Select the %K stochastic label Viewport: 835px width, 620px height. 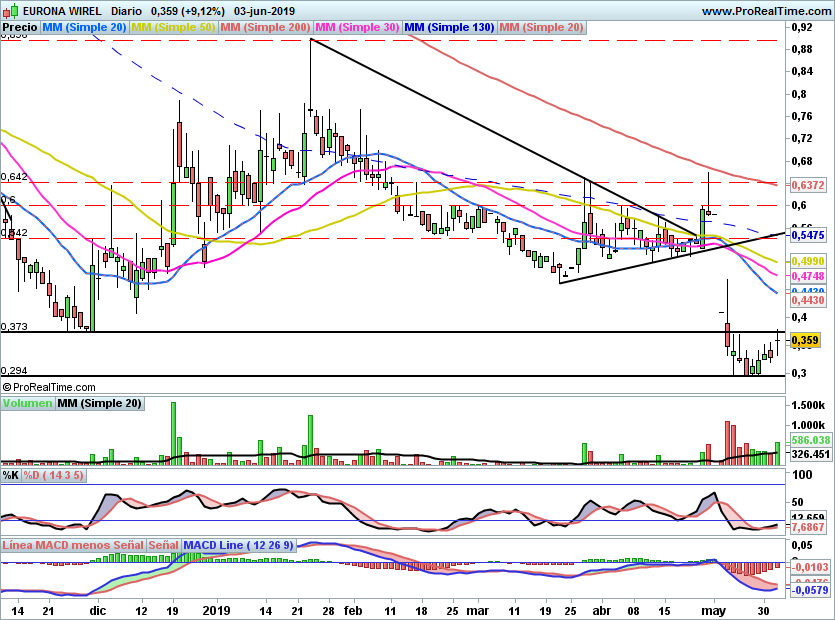pos(11,475)
